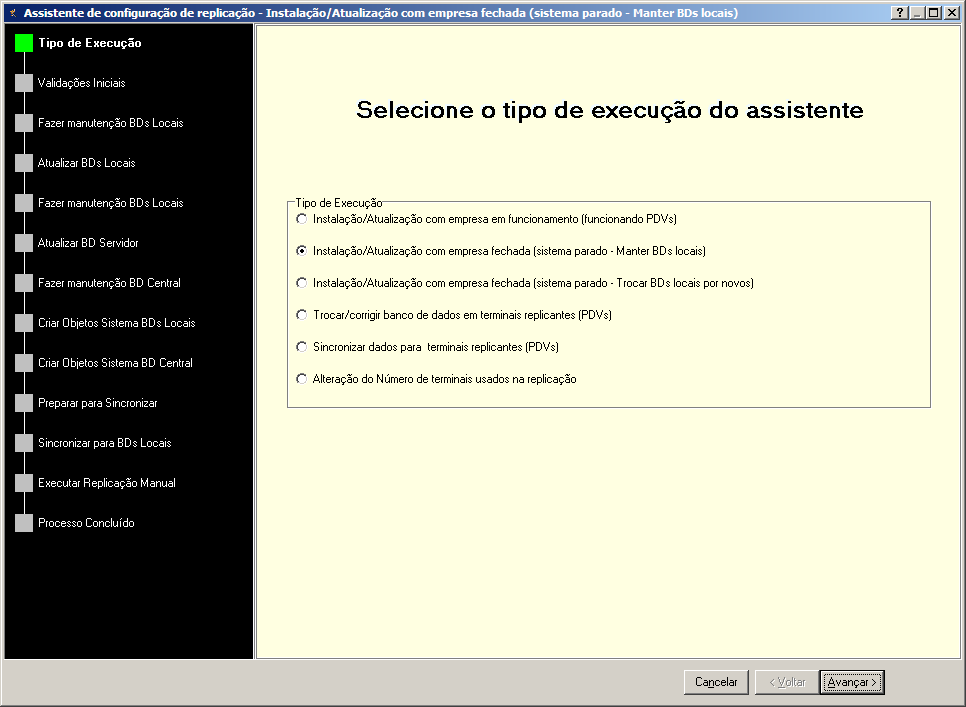Choose Sincronizar dados para terminais replicantes

click(x=303, y=347)
